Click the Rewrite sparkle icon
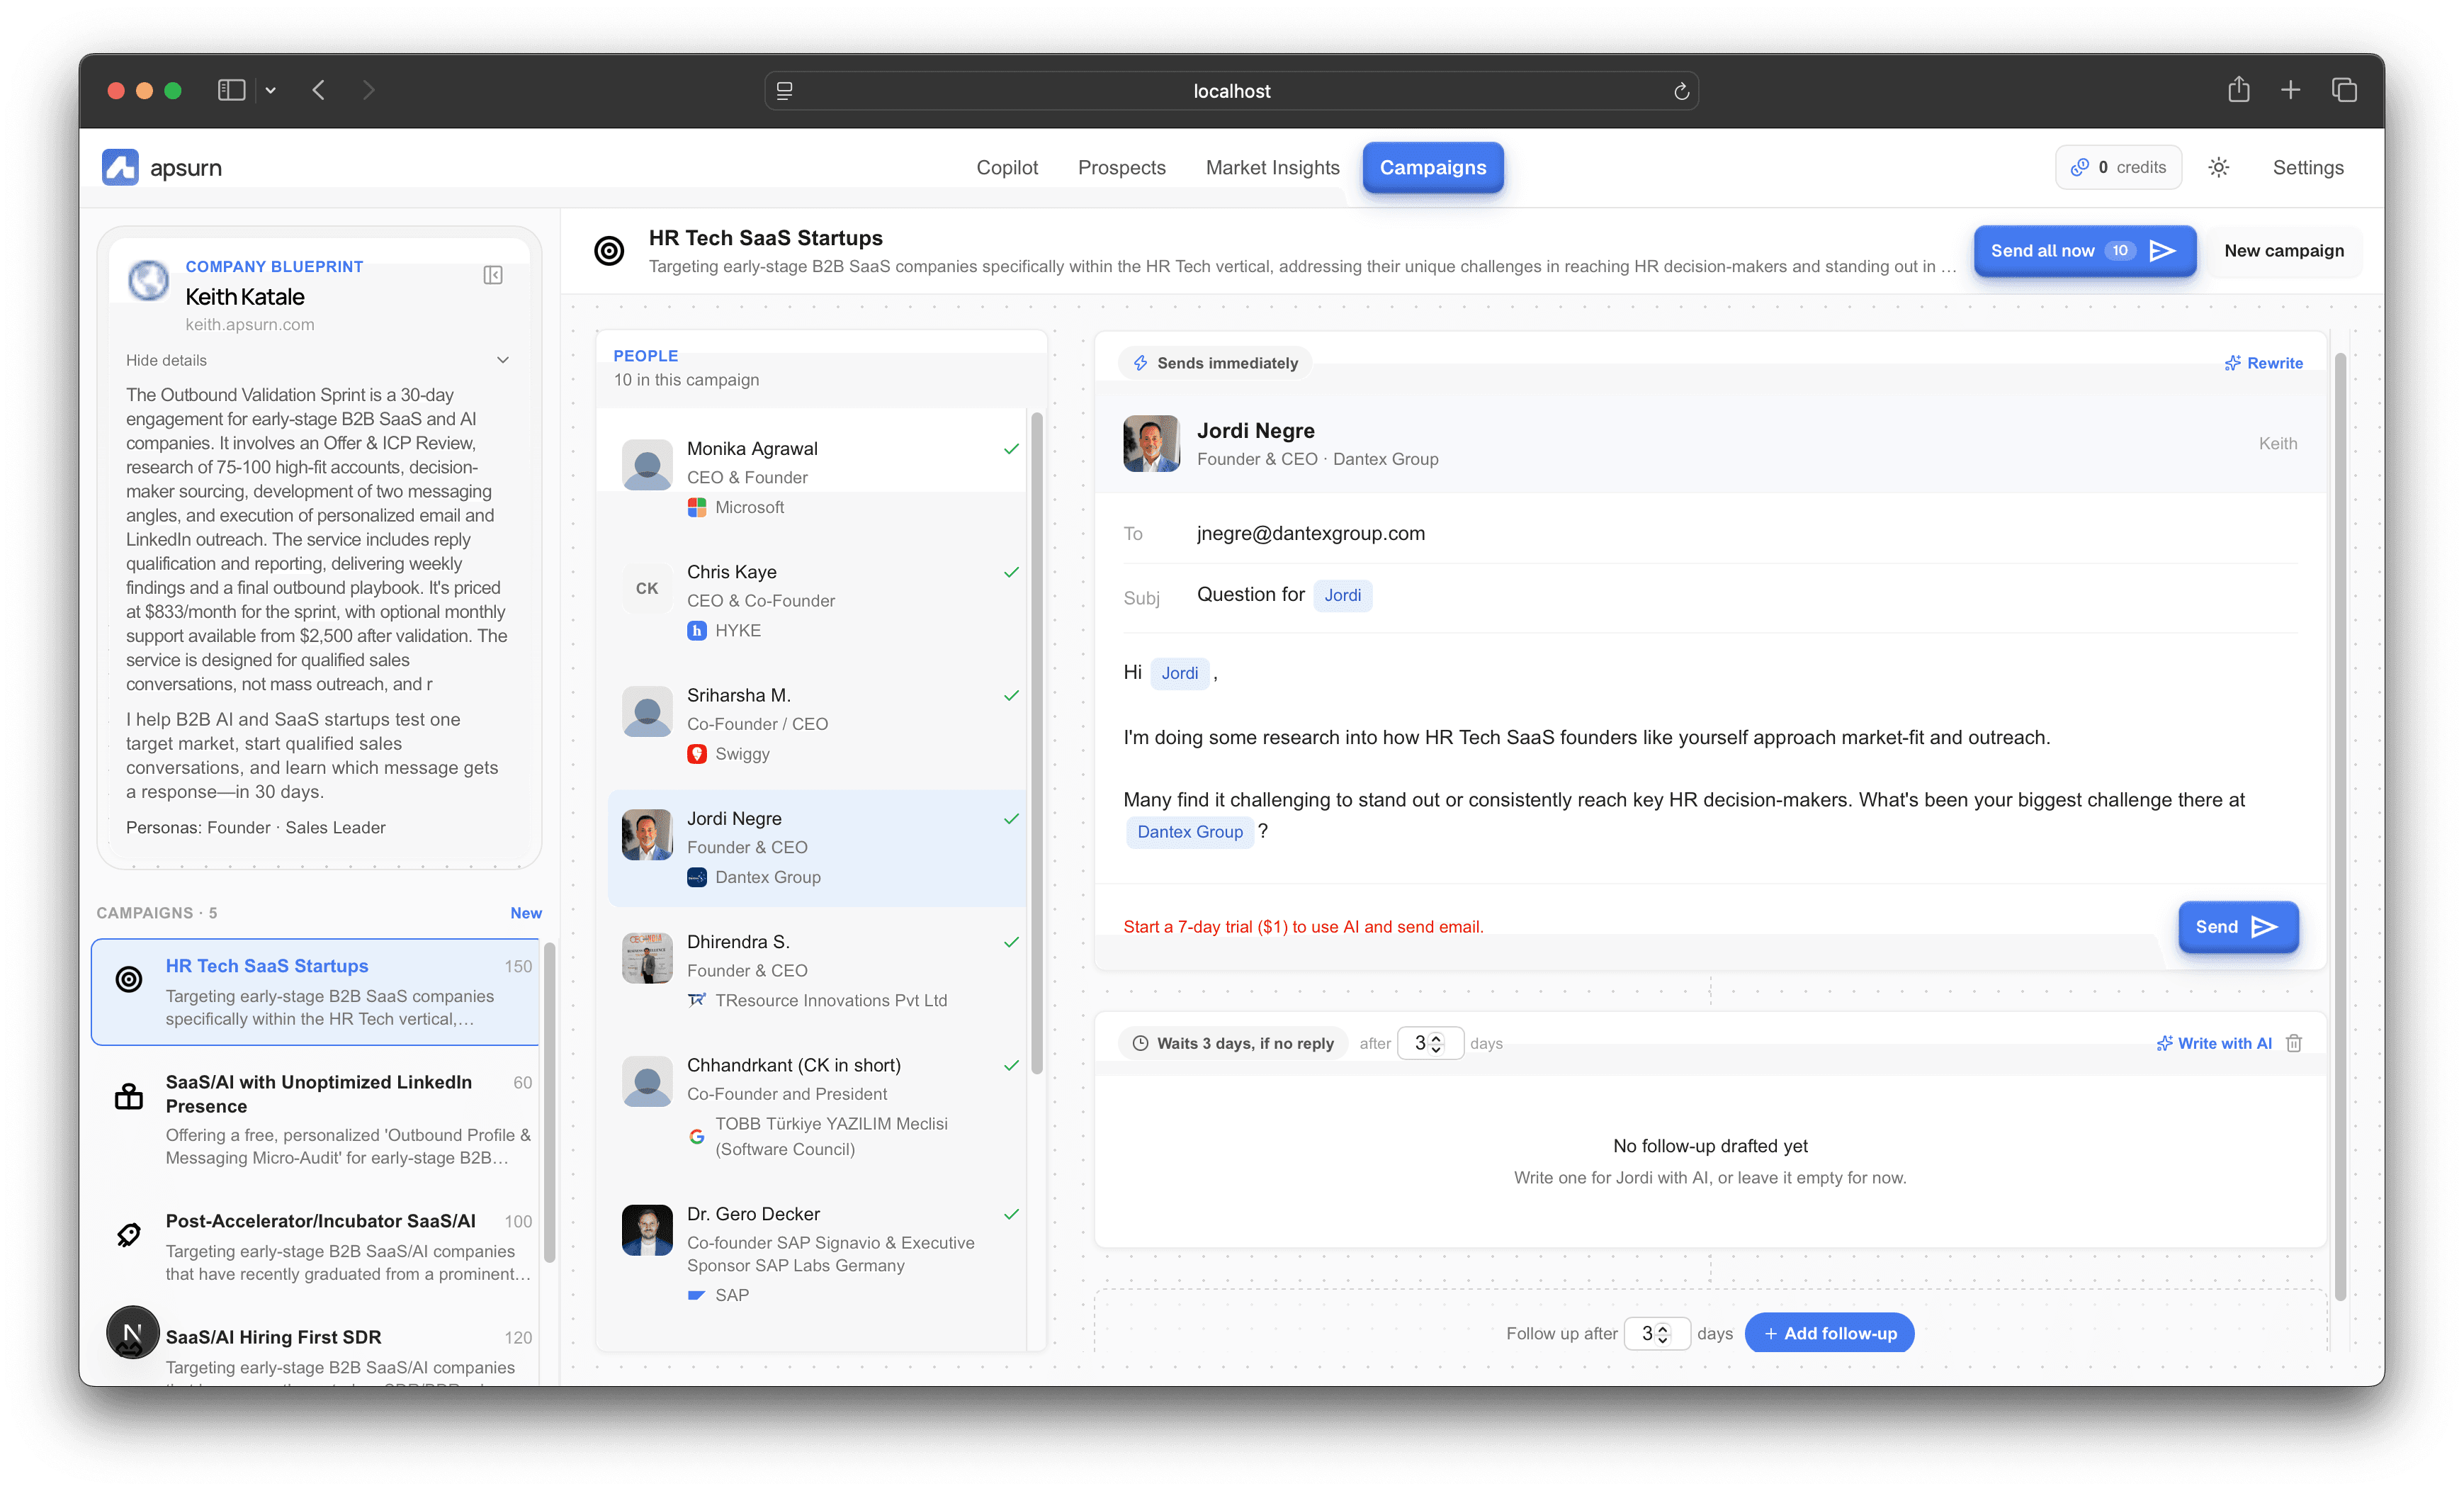The image size is (2464, 1491). point(2232,363)
